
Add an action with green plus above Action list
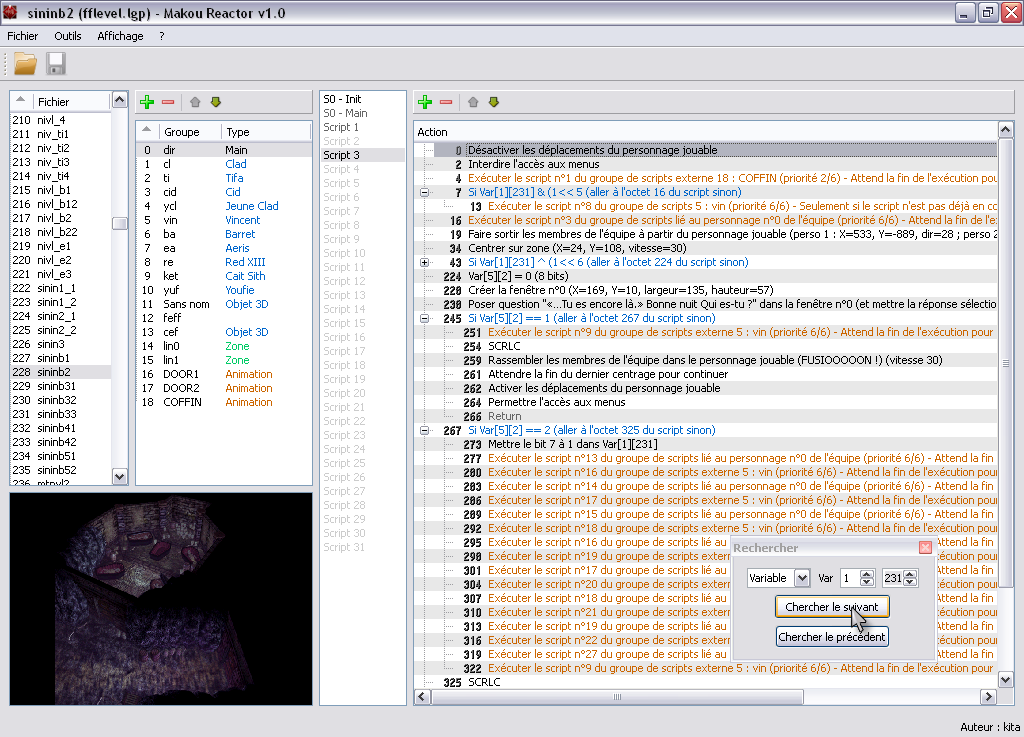point(425,102)
